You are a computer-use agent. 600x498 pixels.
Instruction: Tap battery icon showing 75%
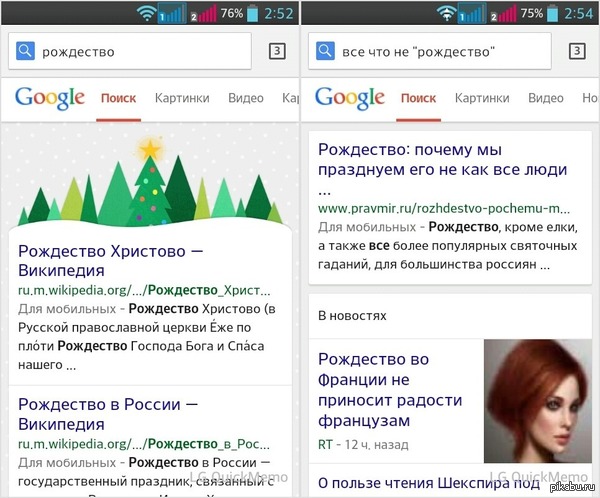[x=553, y=13]
